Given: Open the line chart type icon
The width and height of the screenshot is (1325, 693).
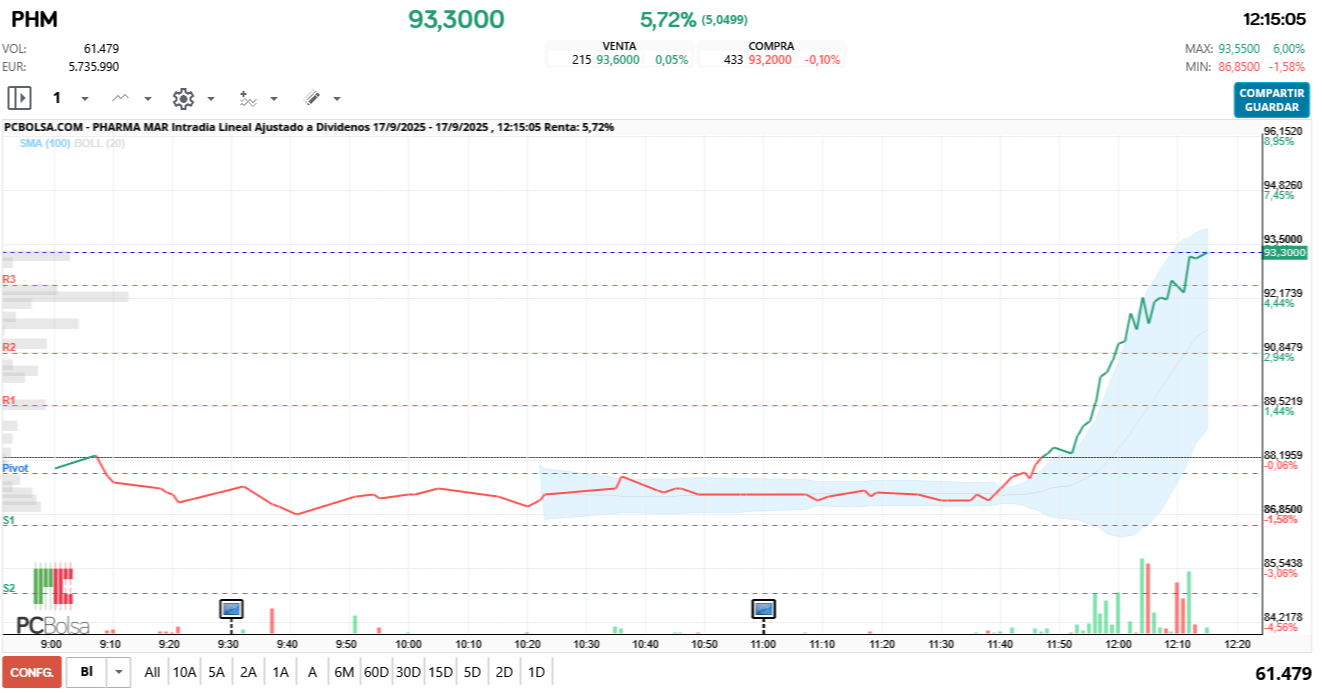Looking at the screenshot, I should (120, 98).
